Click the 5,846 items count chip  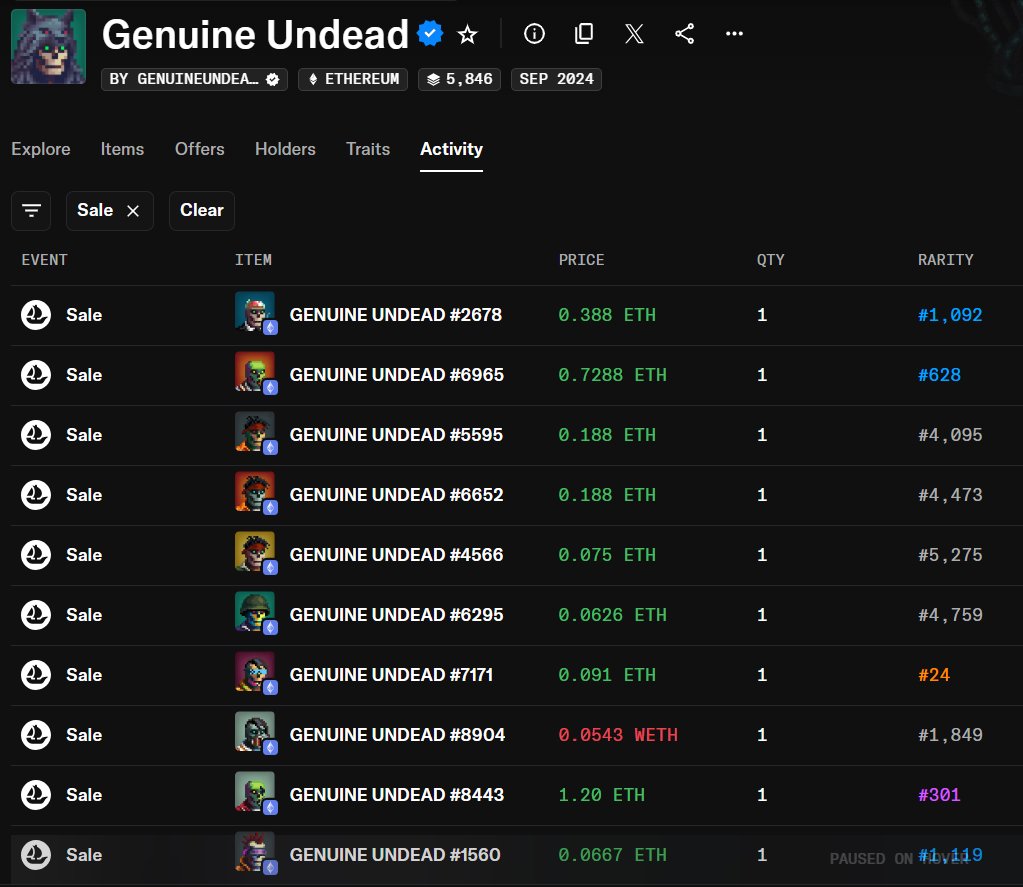click(x=459, y=79)
